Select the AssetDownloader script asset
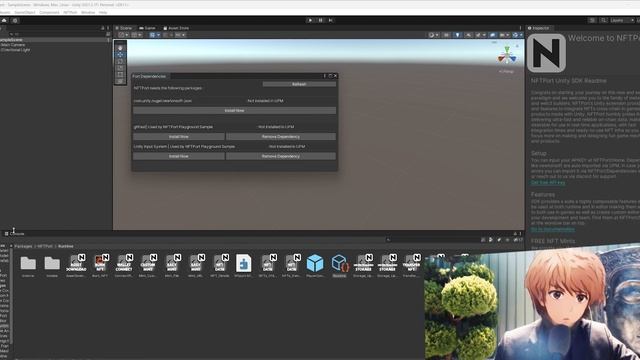Viewport: 640px width, 360px height. (x=76, y=264)
